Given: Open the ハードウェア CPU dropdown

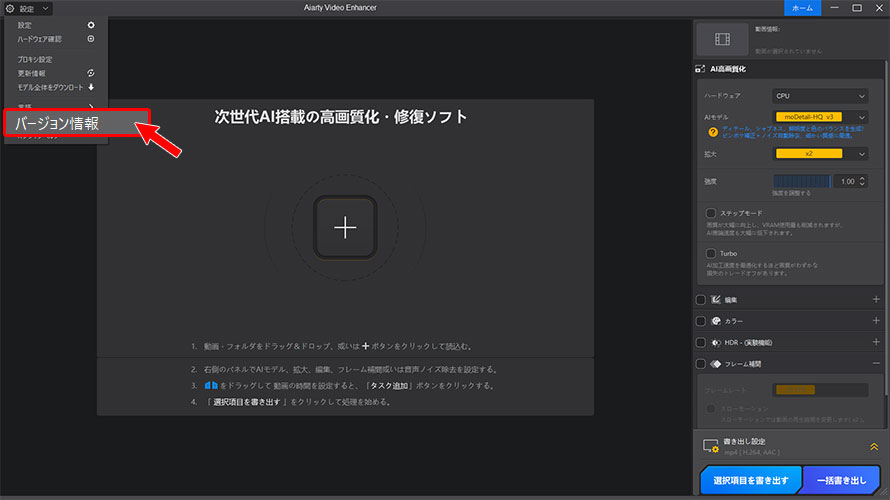Looking at the screenshot, I should point(820,96).
